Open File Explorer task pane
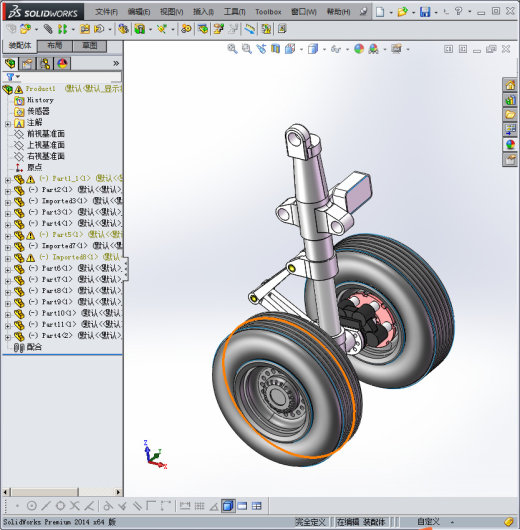The width and height of the screenshot is (520, 530). click(x=510, y=115)
